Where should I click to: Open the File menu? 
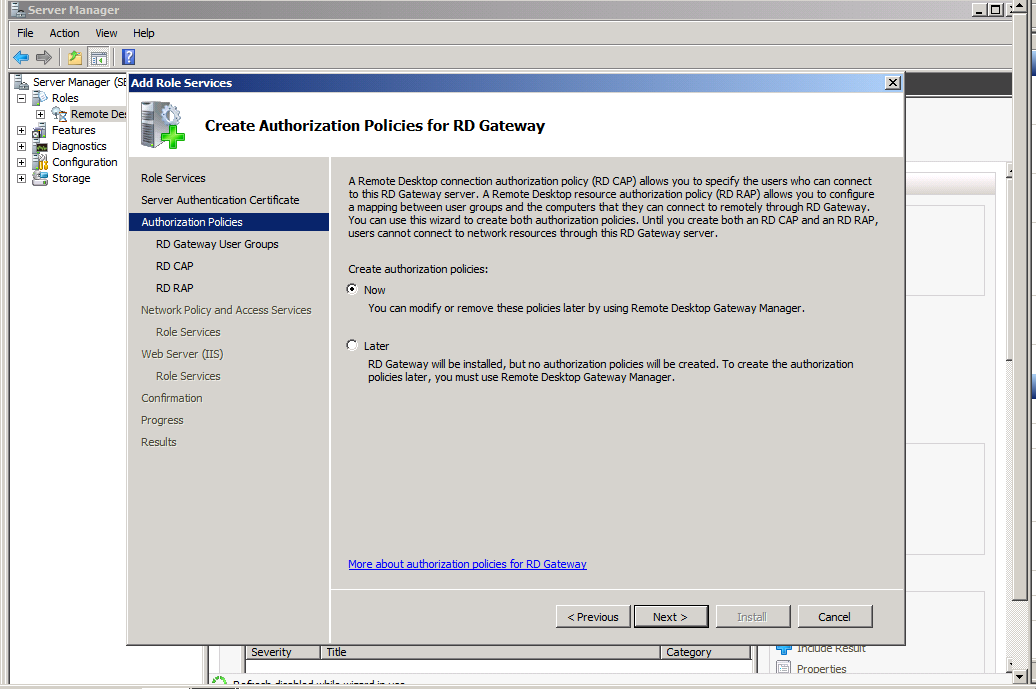(x=25, y=33)
